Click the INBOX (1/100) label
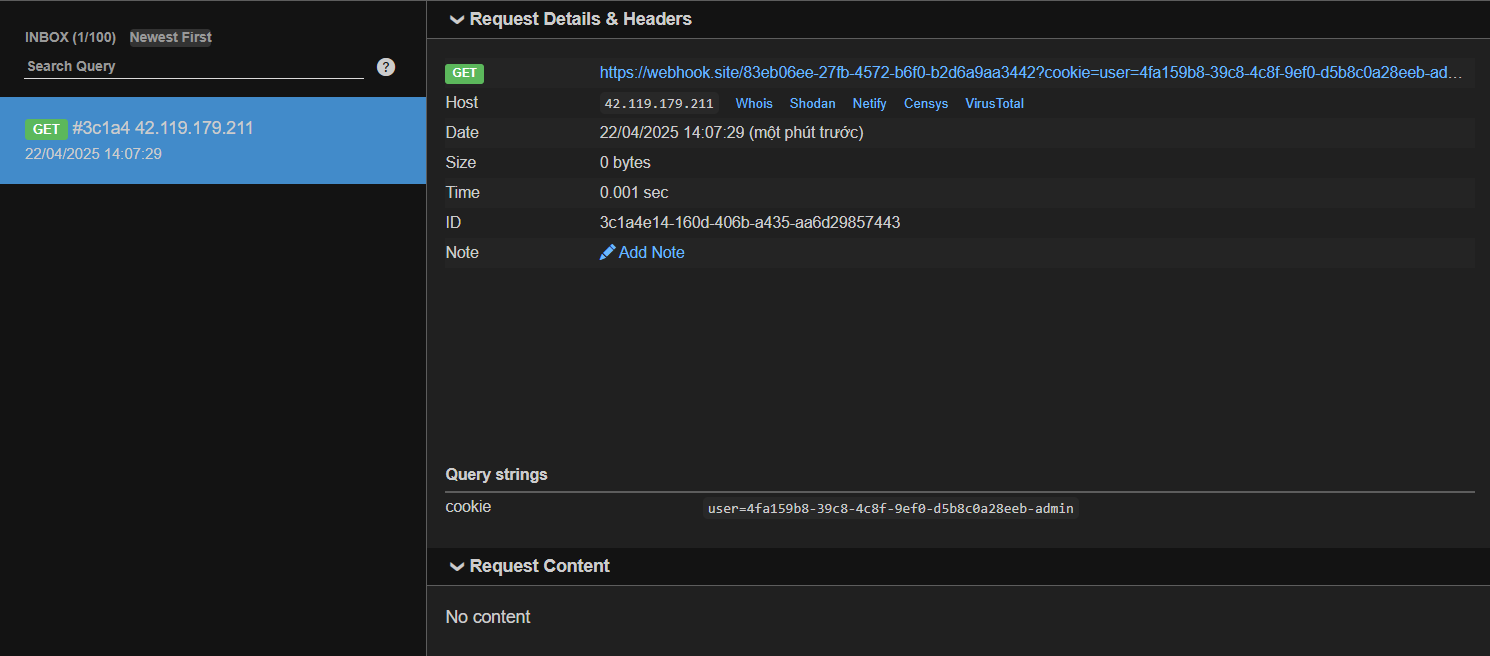This screenshot has width=1490, height=656. 70,37
